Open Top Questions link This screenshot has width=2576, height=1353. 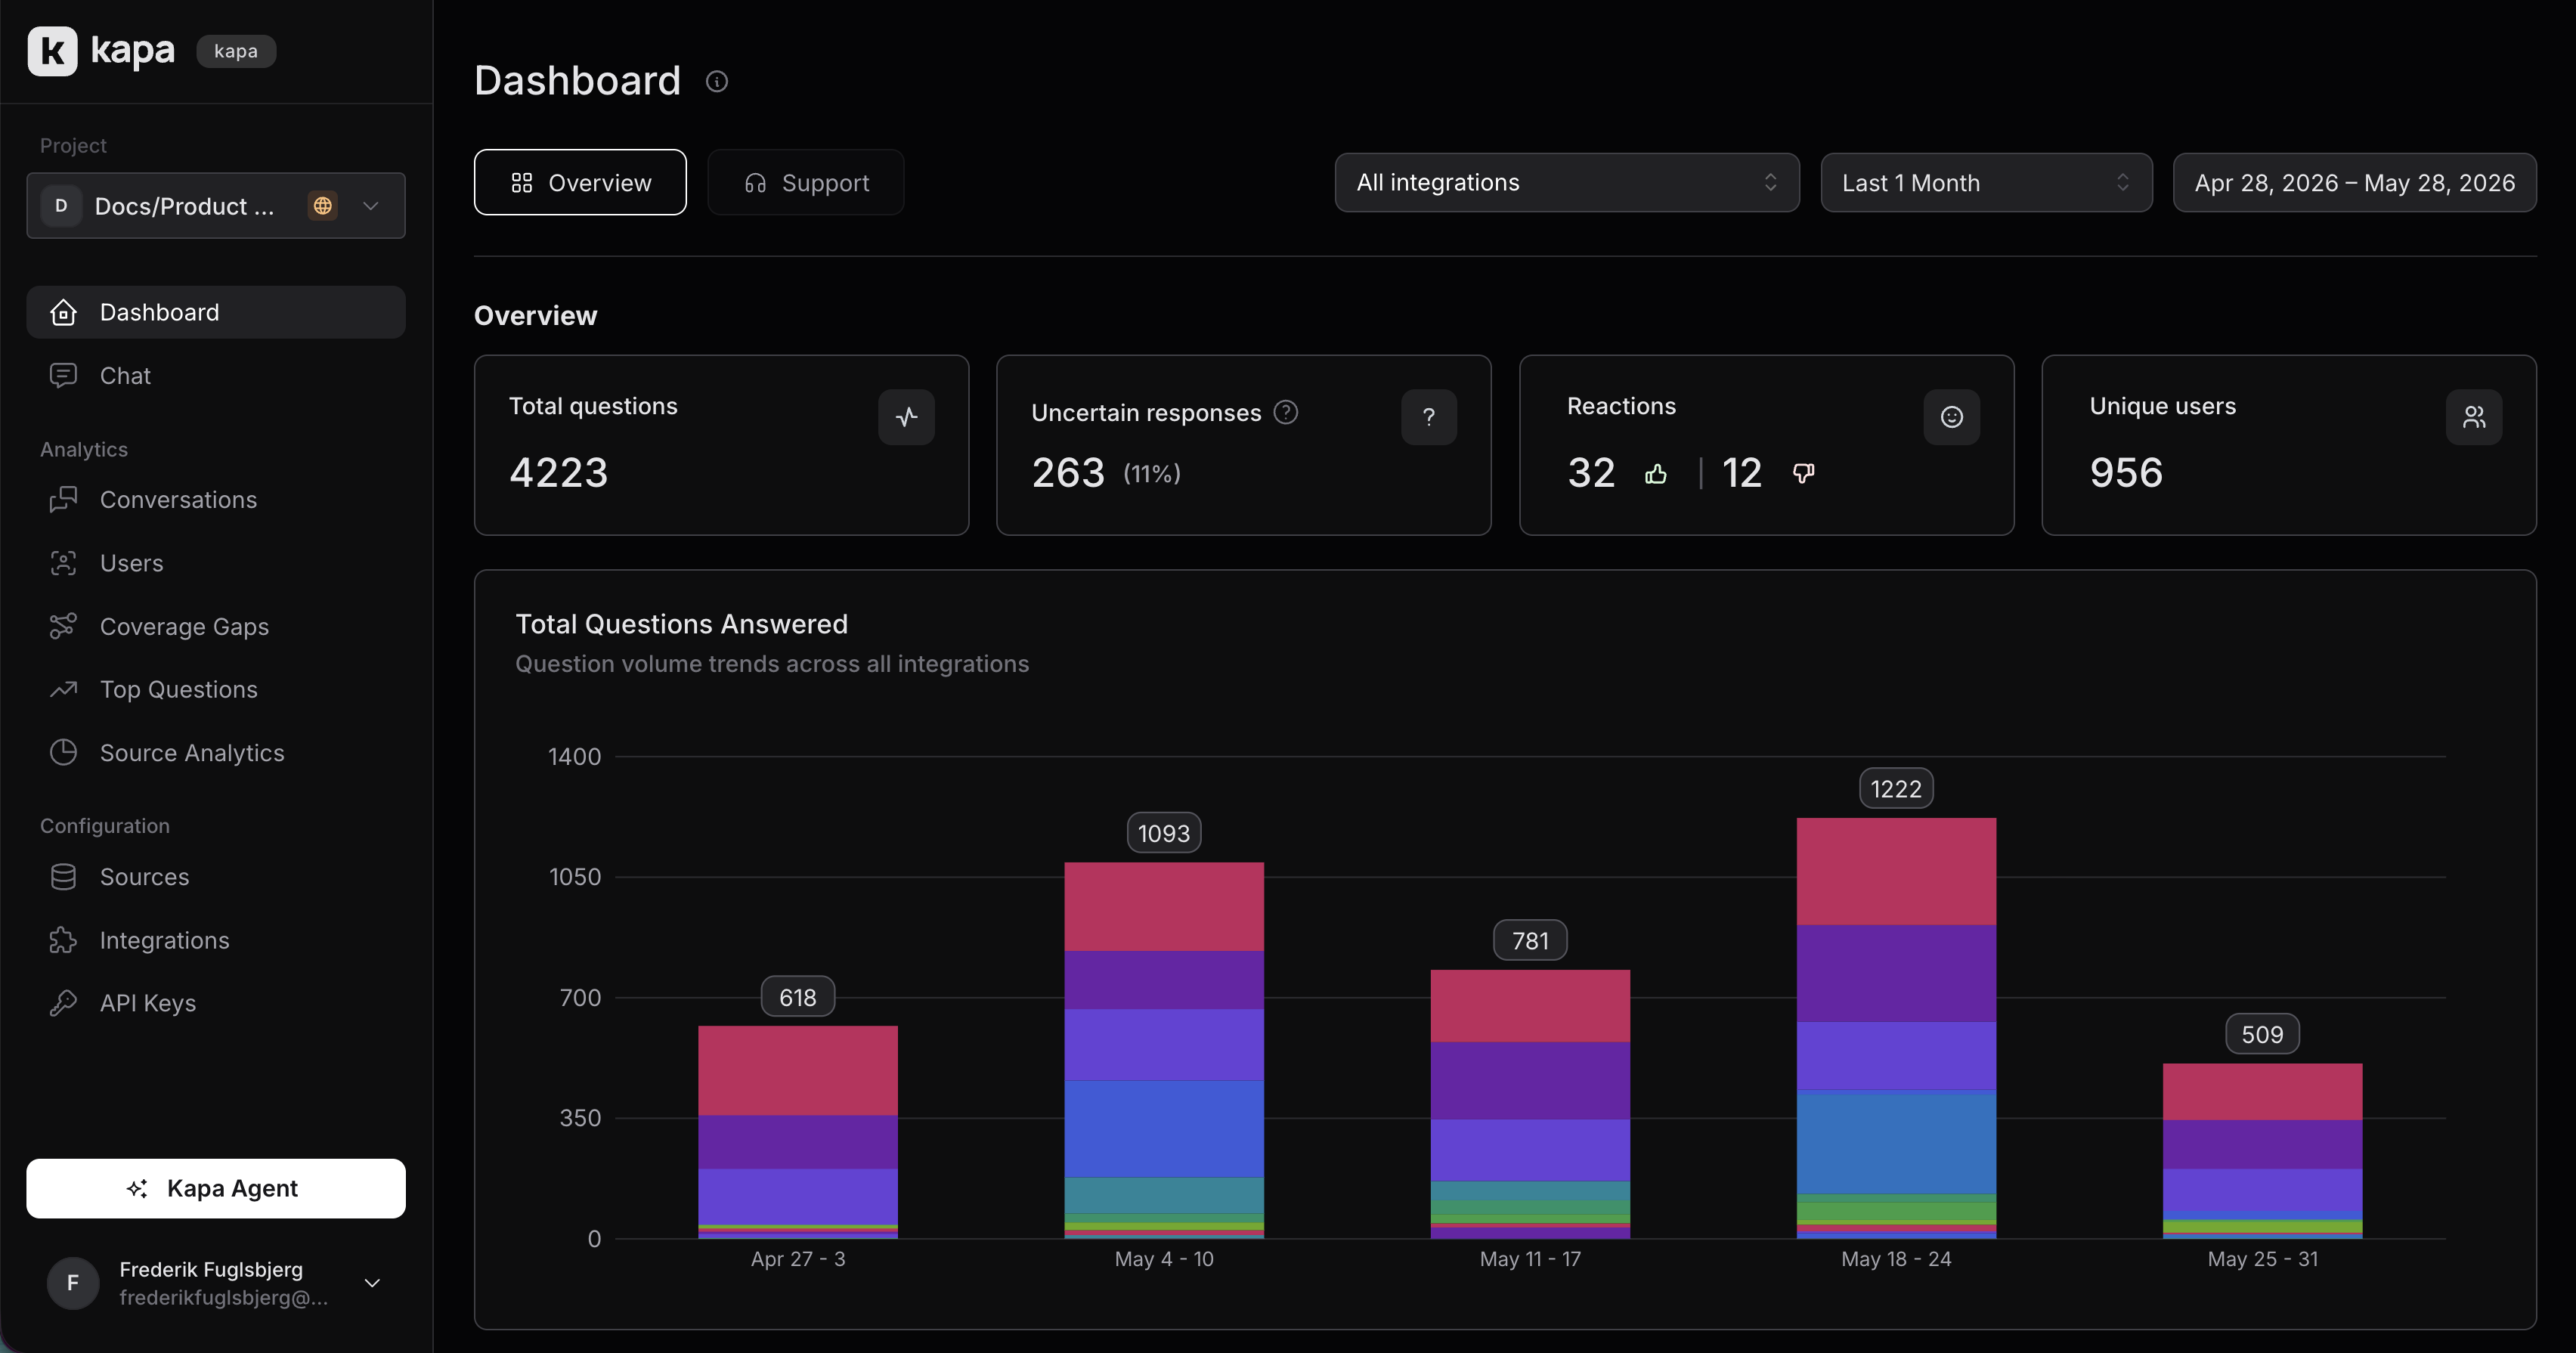(x=216, y=689)
